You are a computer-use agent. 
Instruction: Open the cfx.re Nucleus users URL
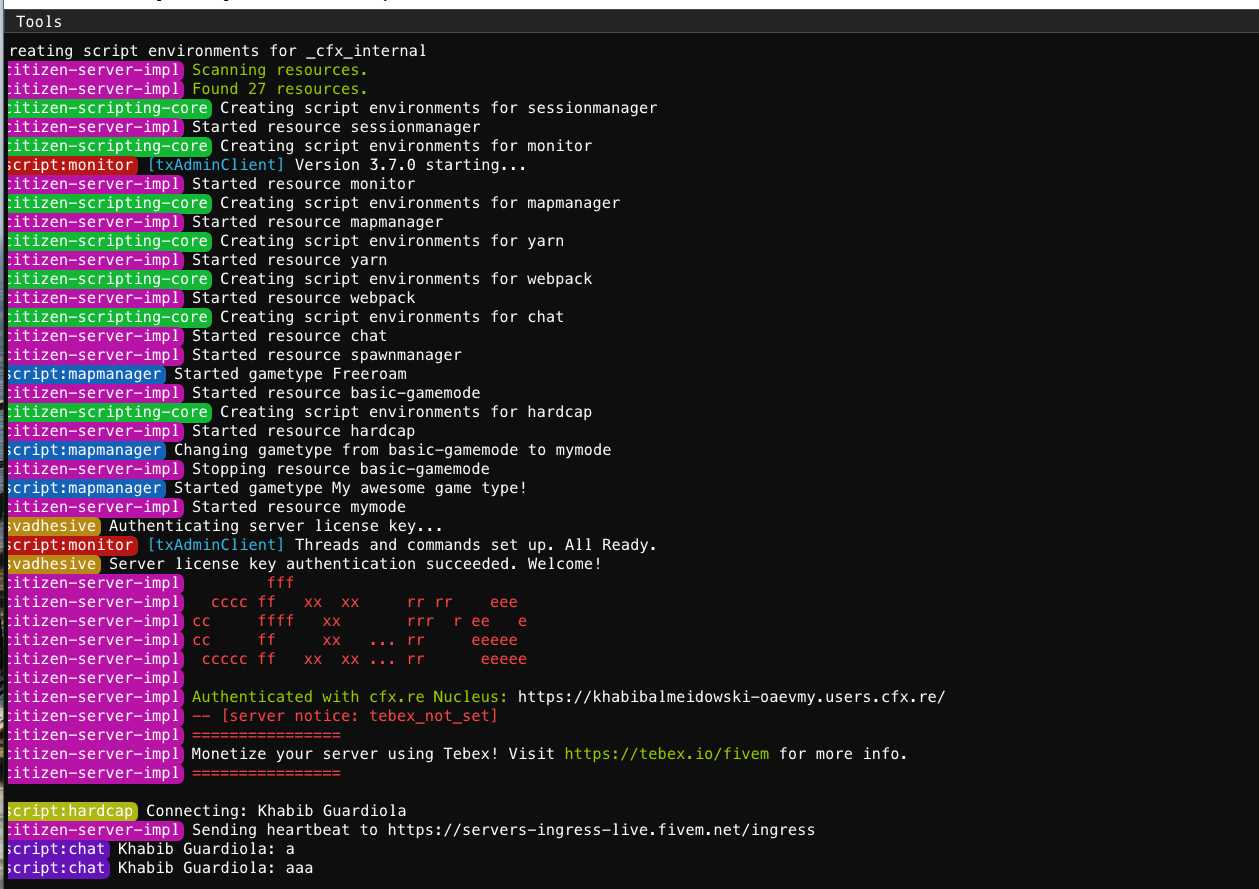(x=730, y=697)
